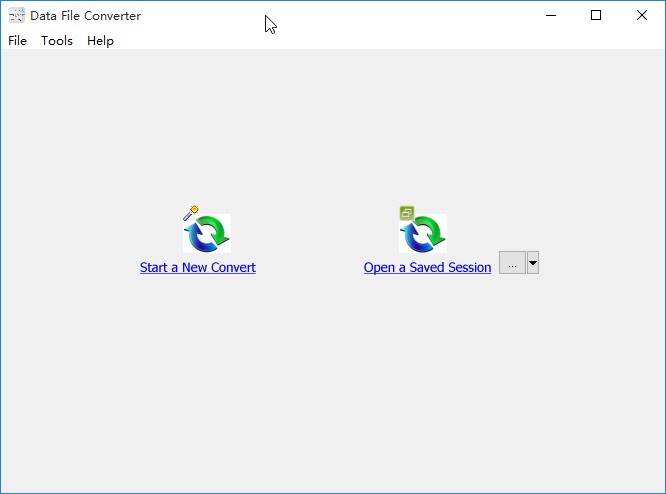The image size is (666, 494).
Task: Maximize the Data File Converter window
Action: pyautogui.click(x=596, y=15)
